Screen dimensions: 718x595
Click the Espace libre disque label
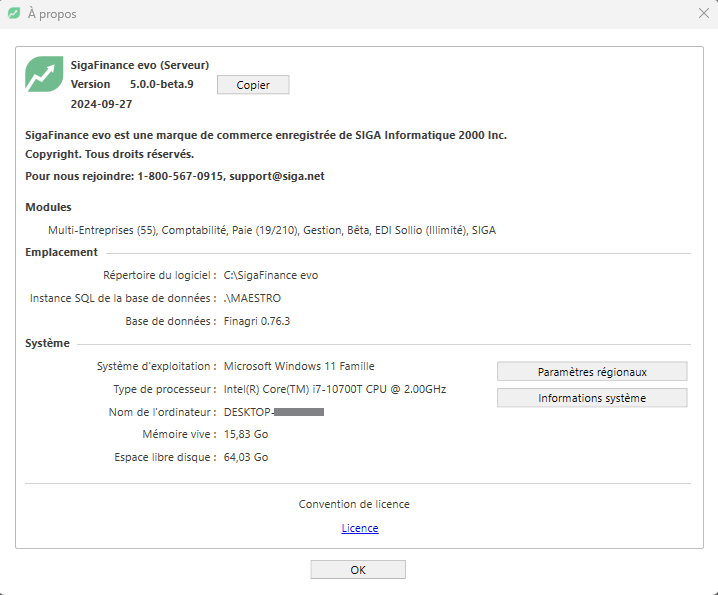point(165,457)
